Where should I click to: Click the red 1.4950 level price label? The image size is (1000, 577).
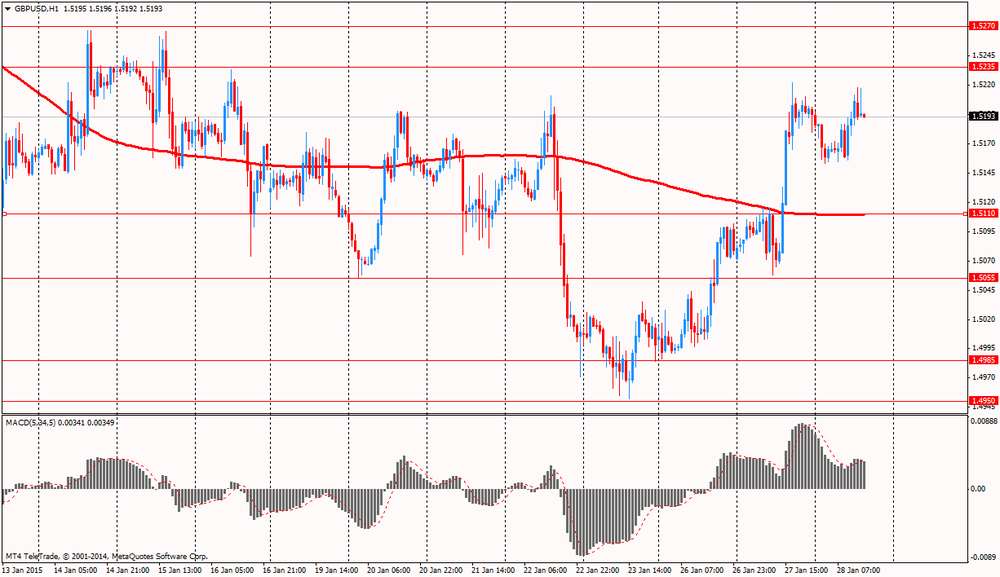pos(982,401)
